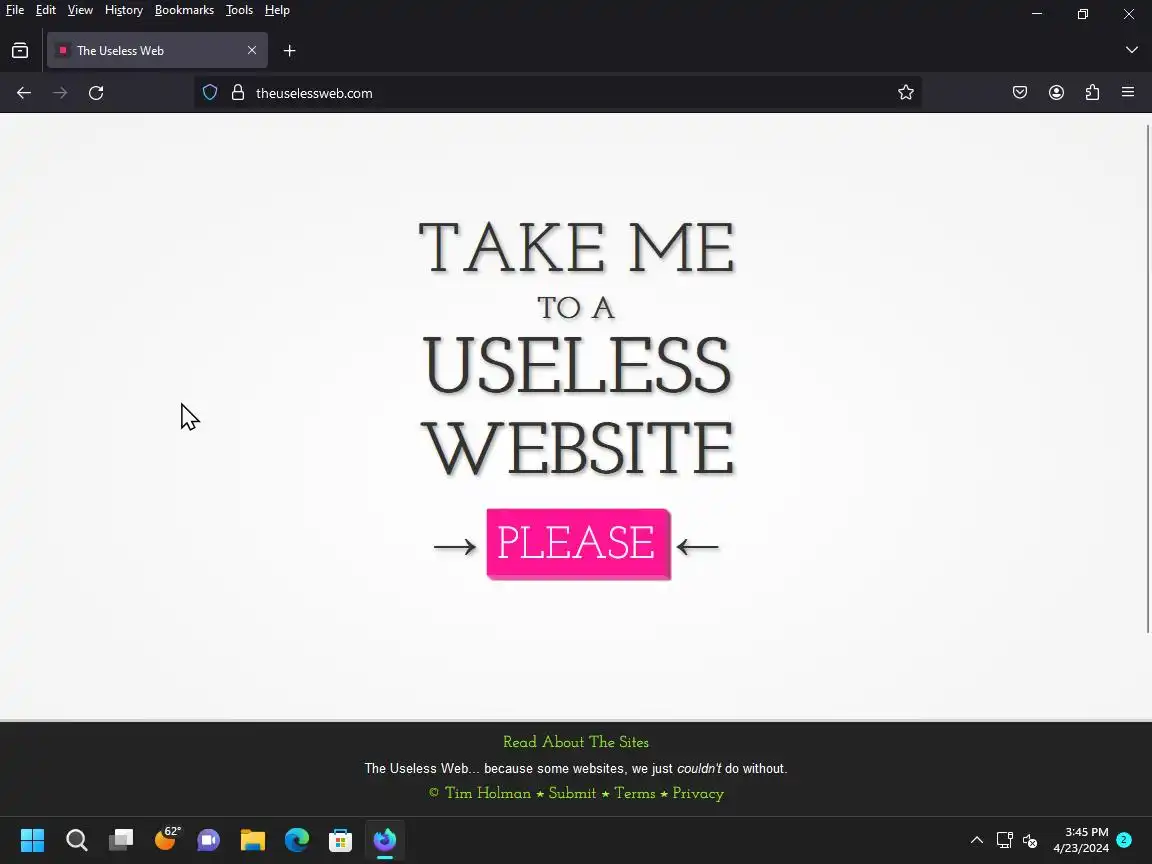The height and width of the screenshot is (864, 1152).
Task: Open the Privacy footer link
Action: 698,793
